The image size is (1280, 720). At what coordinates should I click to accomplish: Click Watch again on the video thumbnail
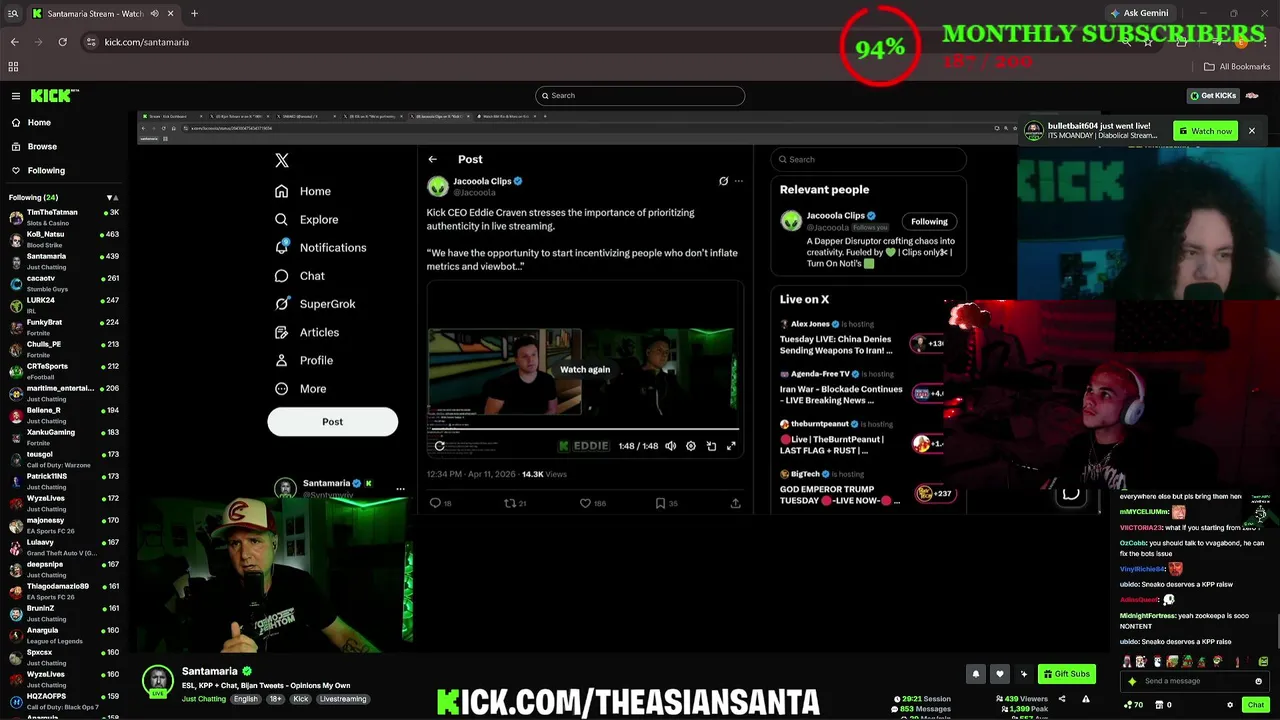pos(585,369)
